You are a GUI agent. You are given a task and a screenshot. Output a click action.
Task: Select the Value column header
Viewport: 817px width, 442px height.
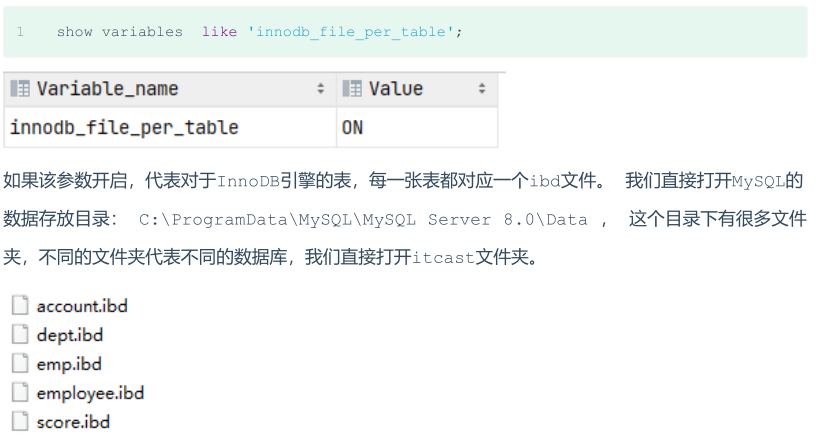(396, 89)
